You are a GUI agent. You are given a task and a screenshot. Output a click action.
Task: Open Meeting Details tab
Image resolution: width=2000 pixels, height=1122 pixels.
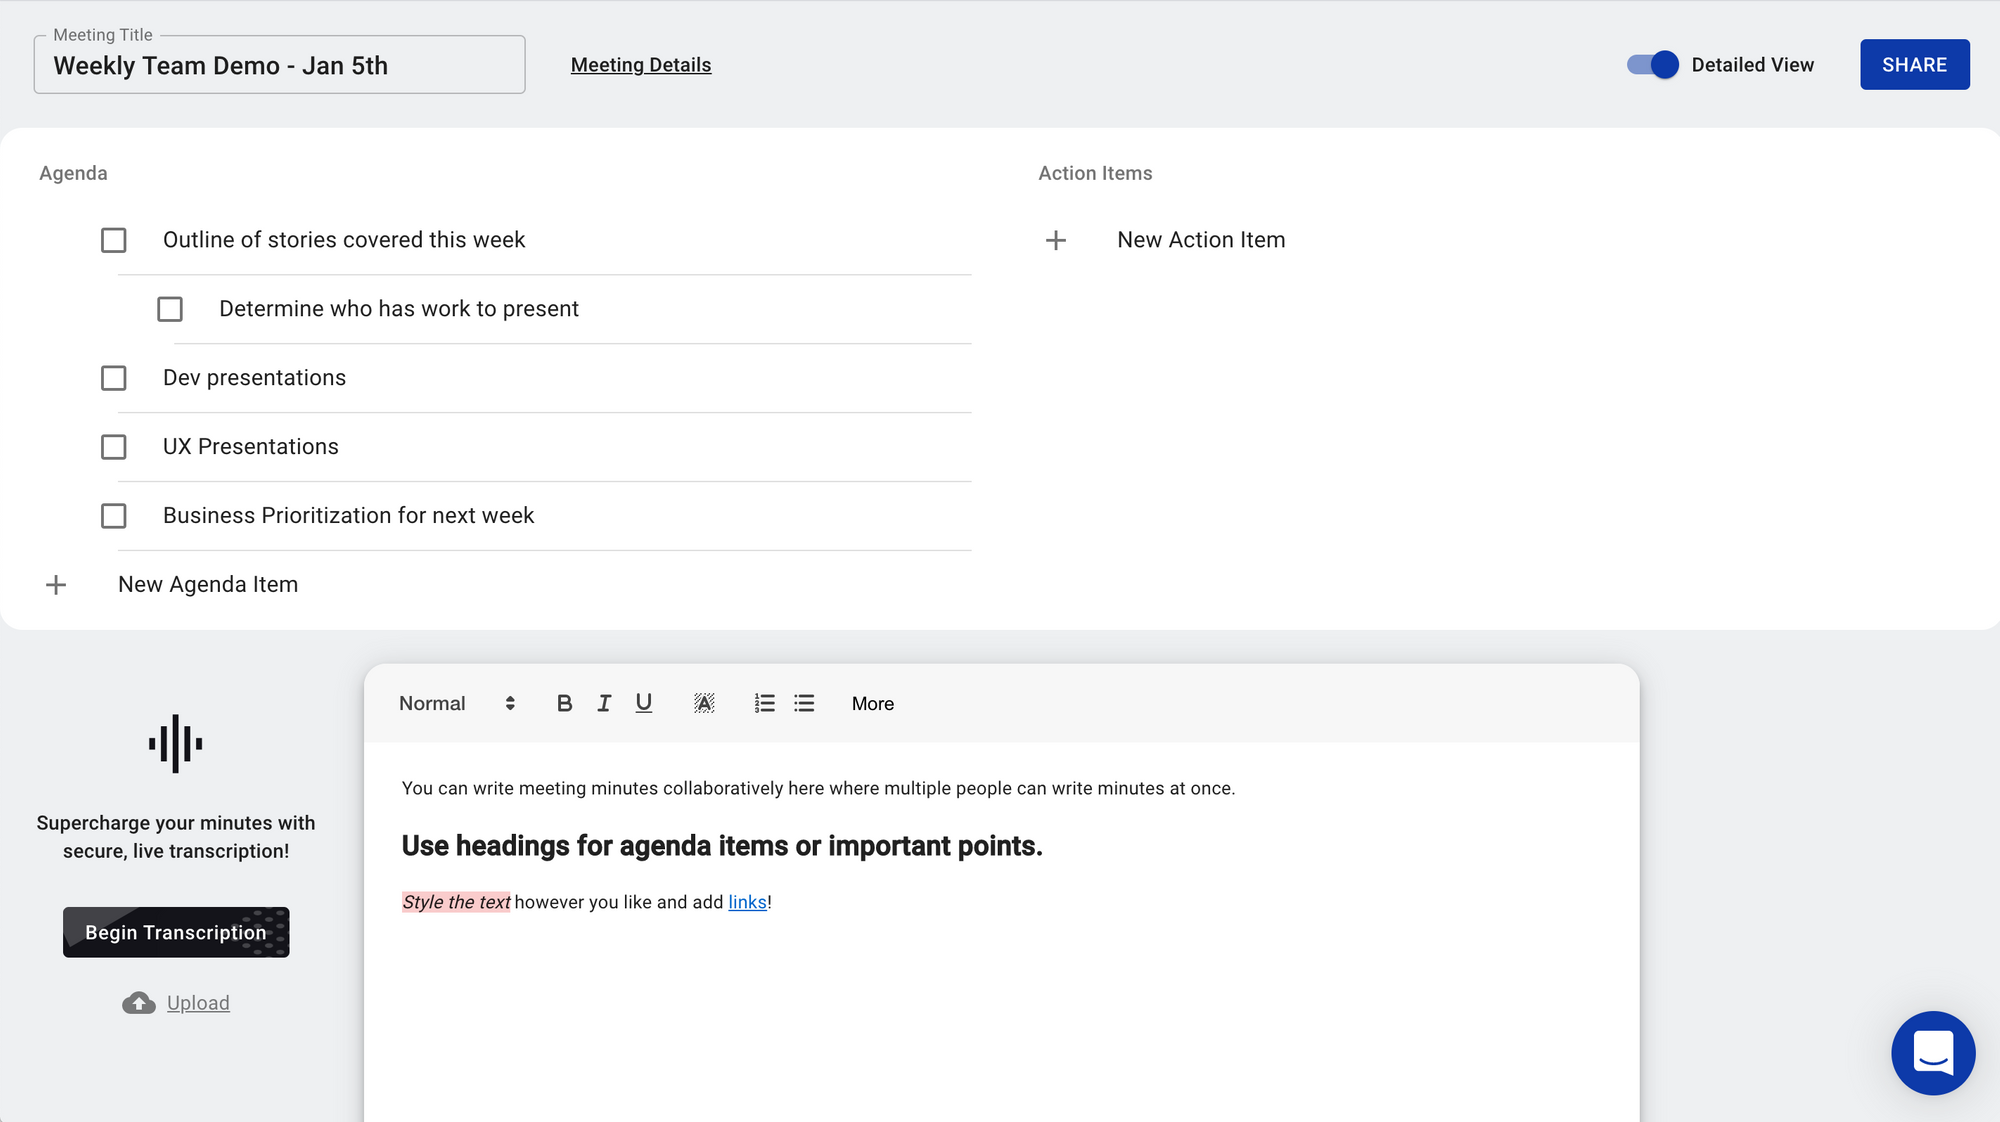640,65
